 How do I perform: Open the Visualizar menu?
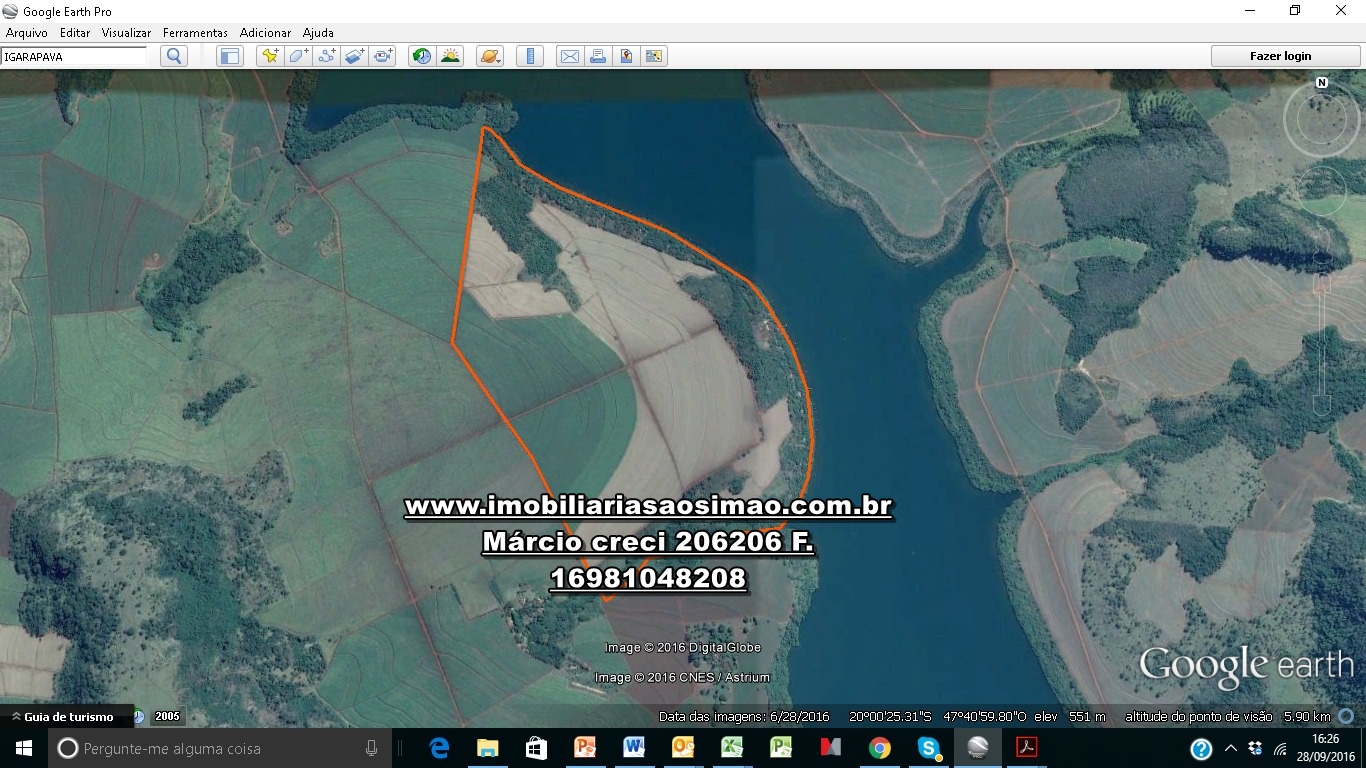pyautogui.click(x=126, y=33)
